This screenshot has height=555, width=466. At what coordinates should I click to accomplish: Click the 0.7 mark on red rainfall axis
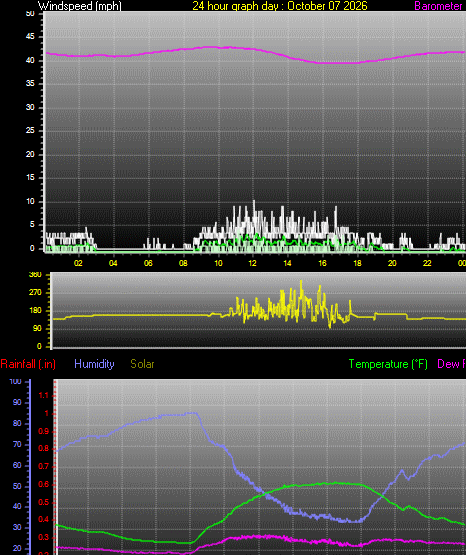(x=44, y=467)
